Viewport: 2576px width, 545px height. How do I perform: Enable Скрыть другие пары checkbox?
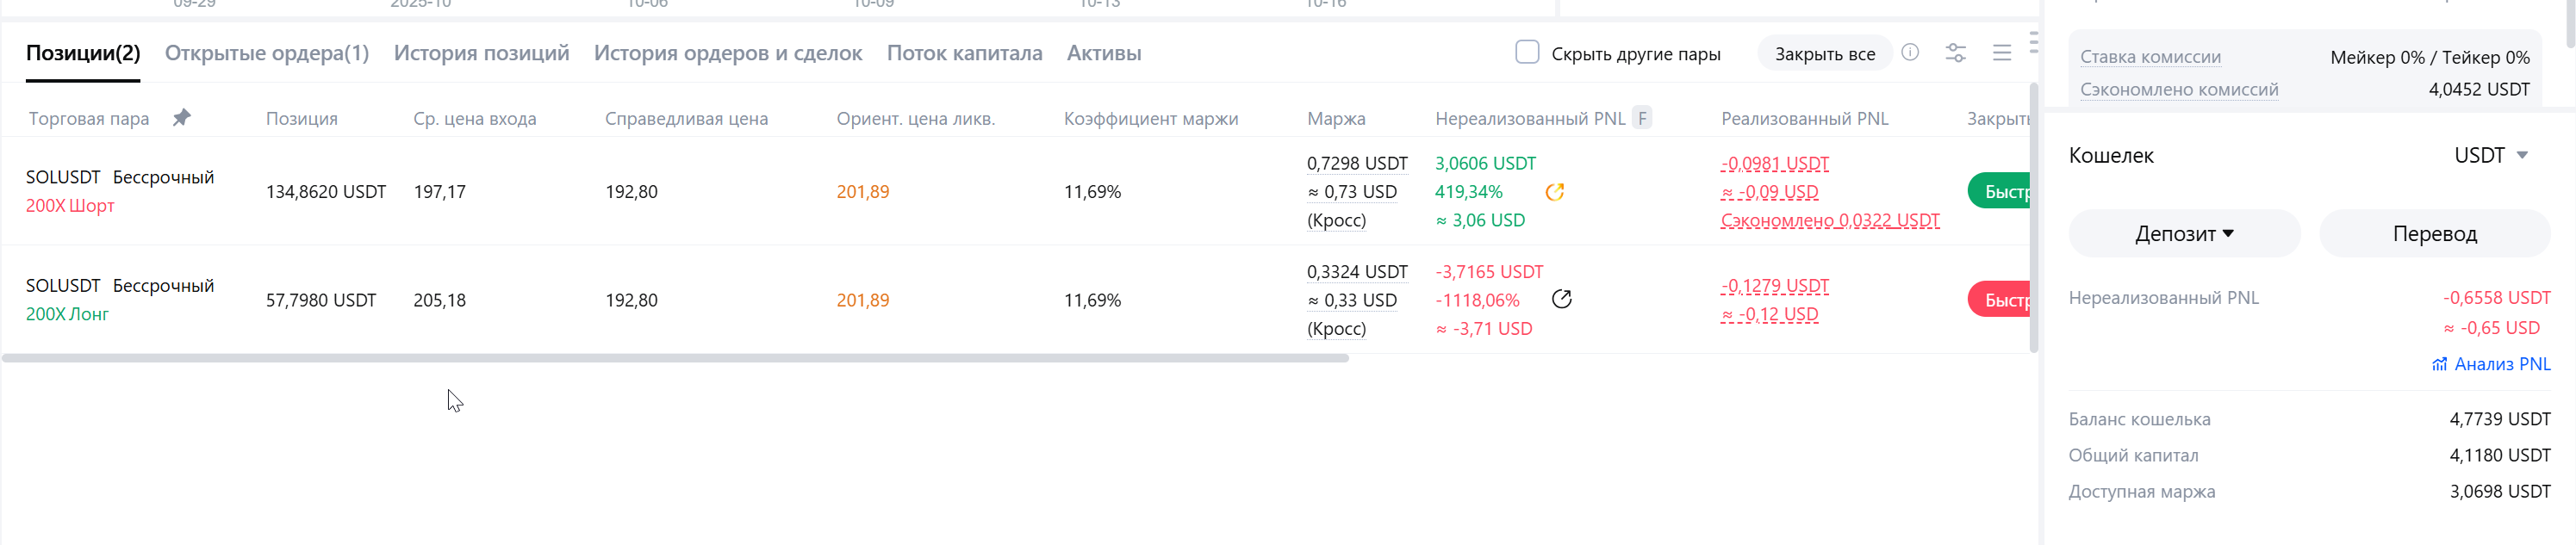[1526, 52]
